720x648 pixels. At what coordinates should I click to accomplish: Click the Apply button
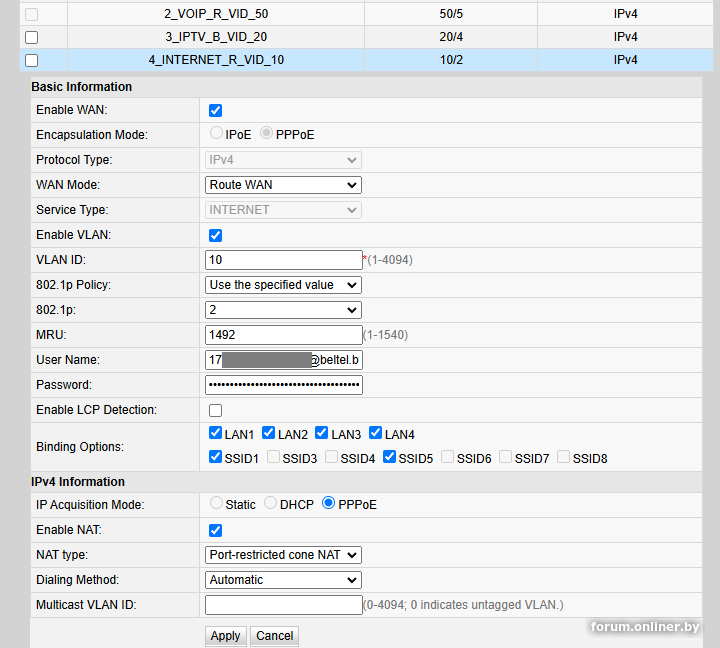pos(225,636)
